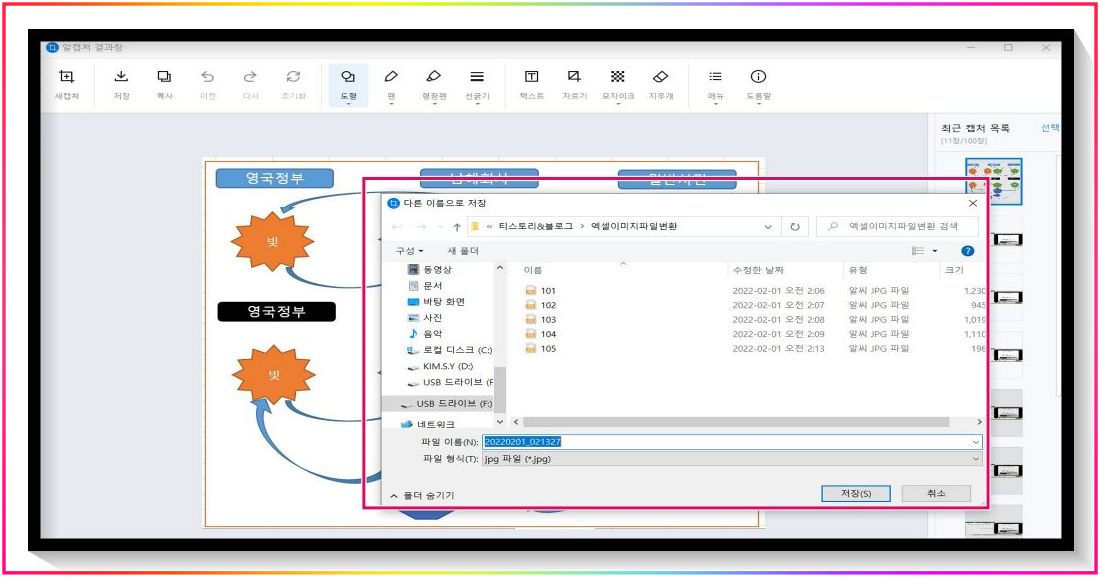Select 바탕 화면 in the folder tree
The height and width of the screenshot is (577, 1100).
tap(436, 302)
